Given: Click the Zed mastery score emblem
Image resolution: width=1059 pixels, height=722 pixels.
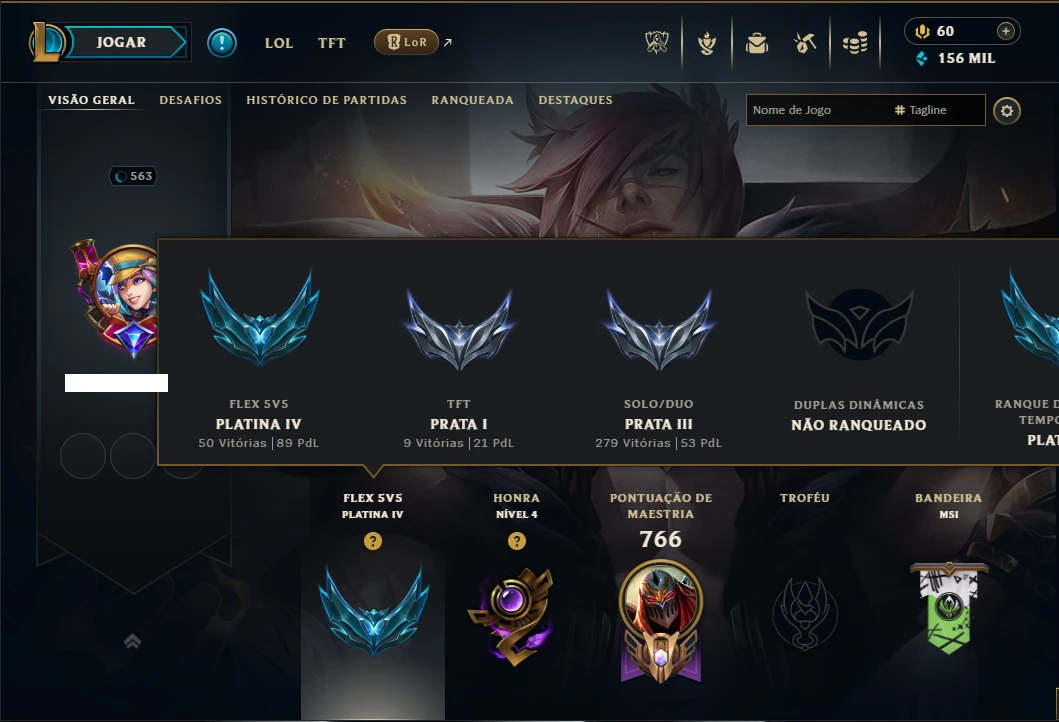Looking at the screenshot, I should tap(661, 621).
